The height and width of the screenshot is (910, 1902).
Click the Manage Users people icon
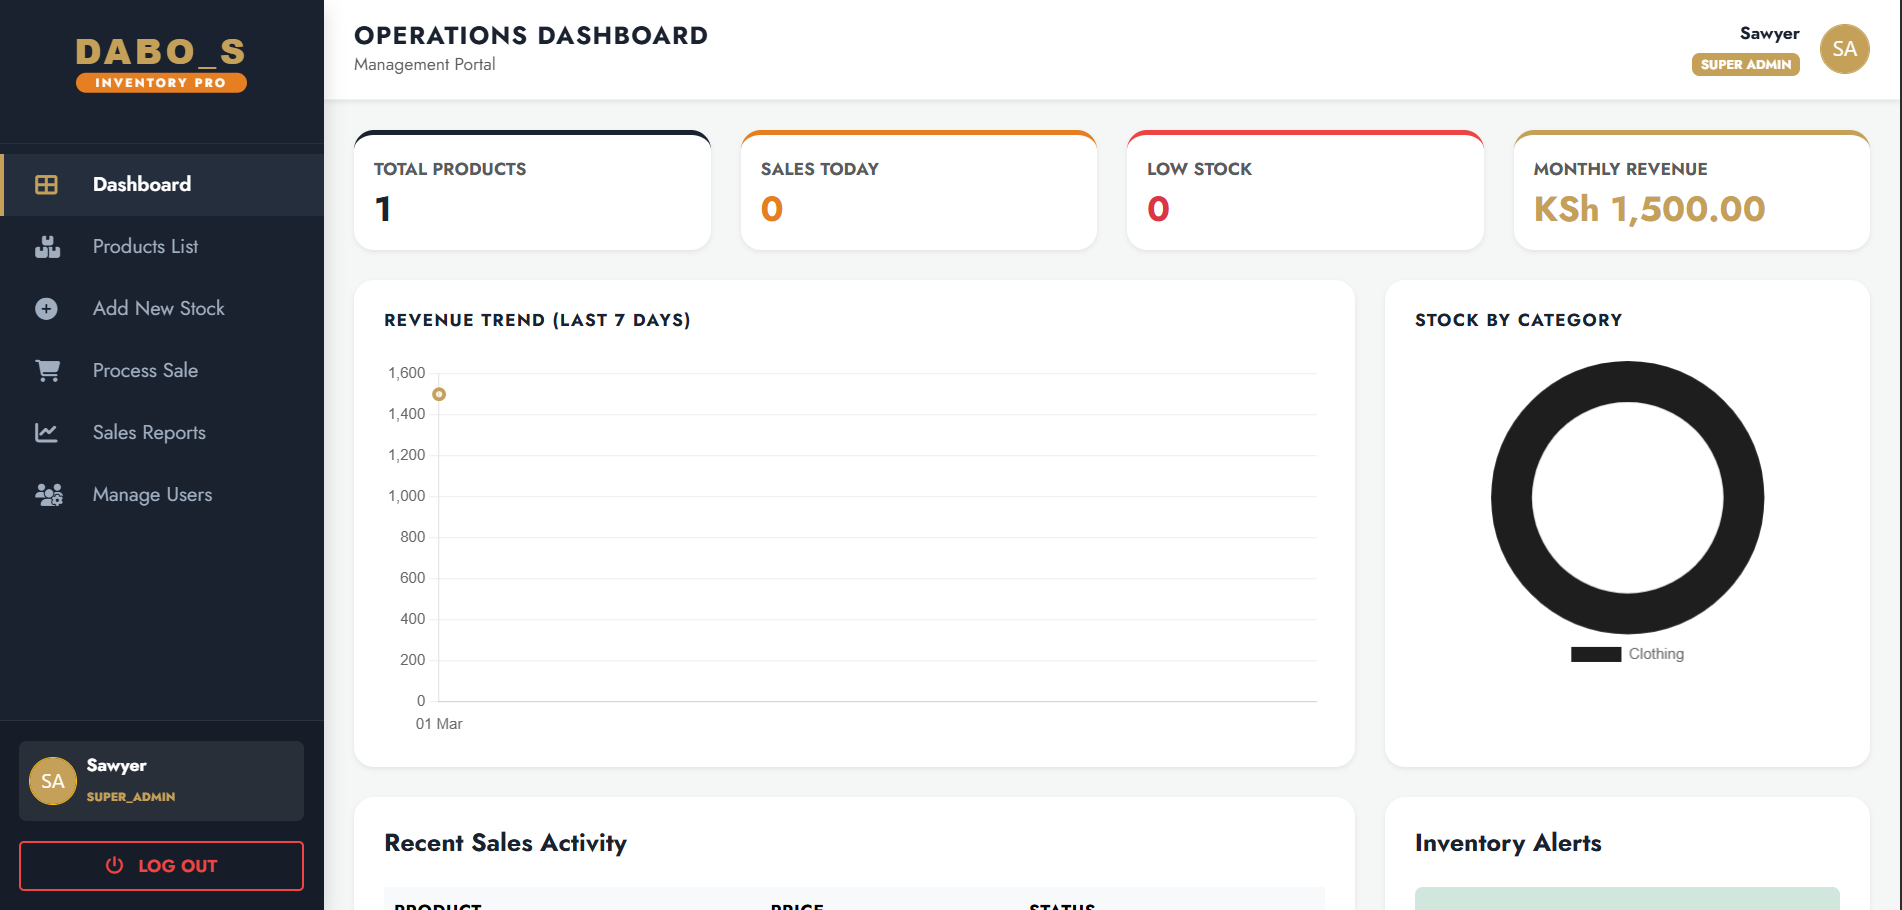tap(49, 495)
